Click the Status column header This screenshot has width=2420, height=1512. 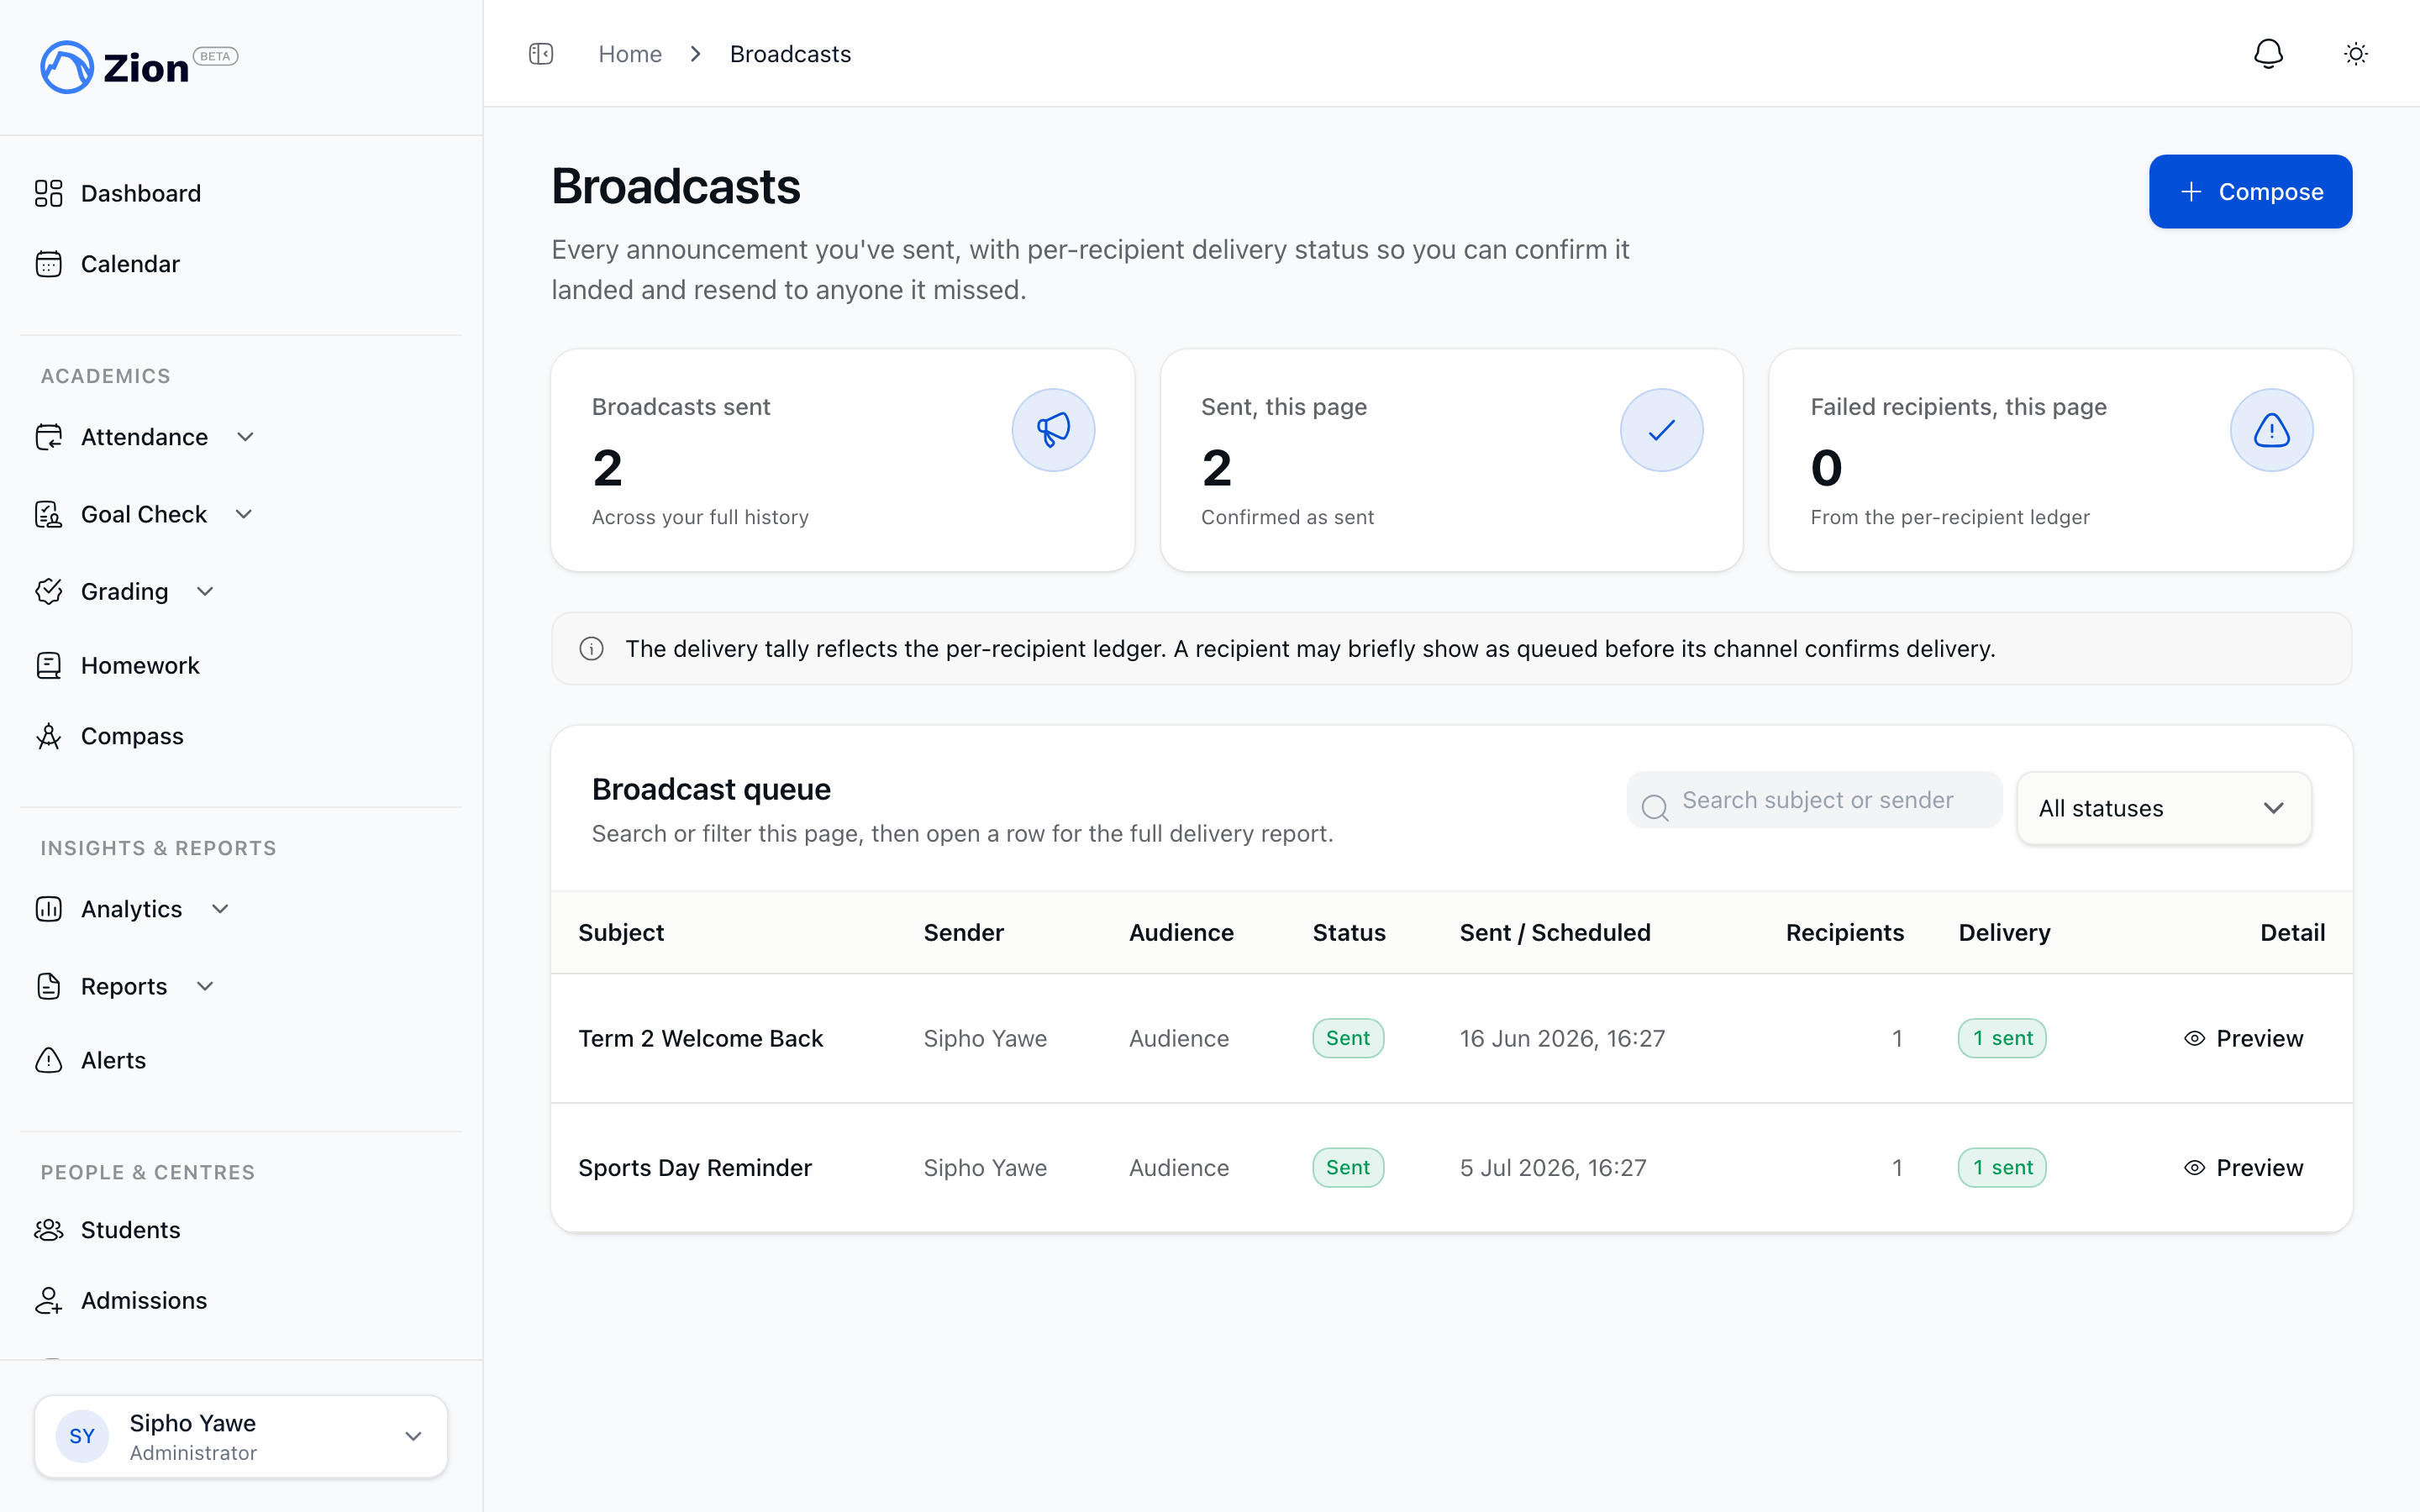[x=1349, y=932]
